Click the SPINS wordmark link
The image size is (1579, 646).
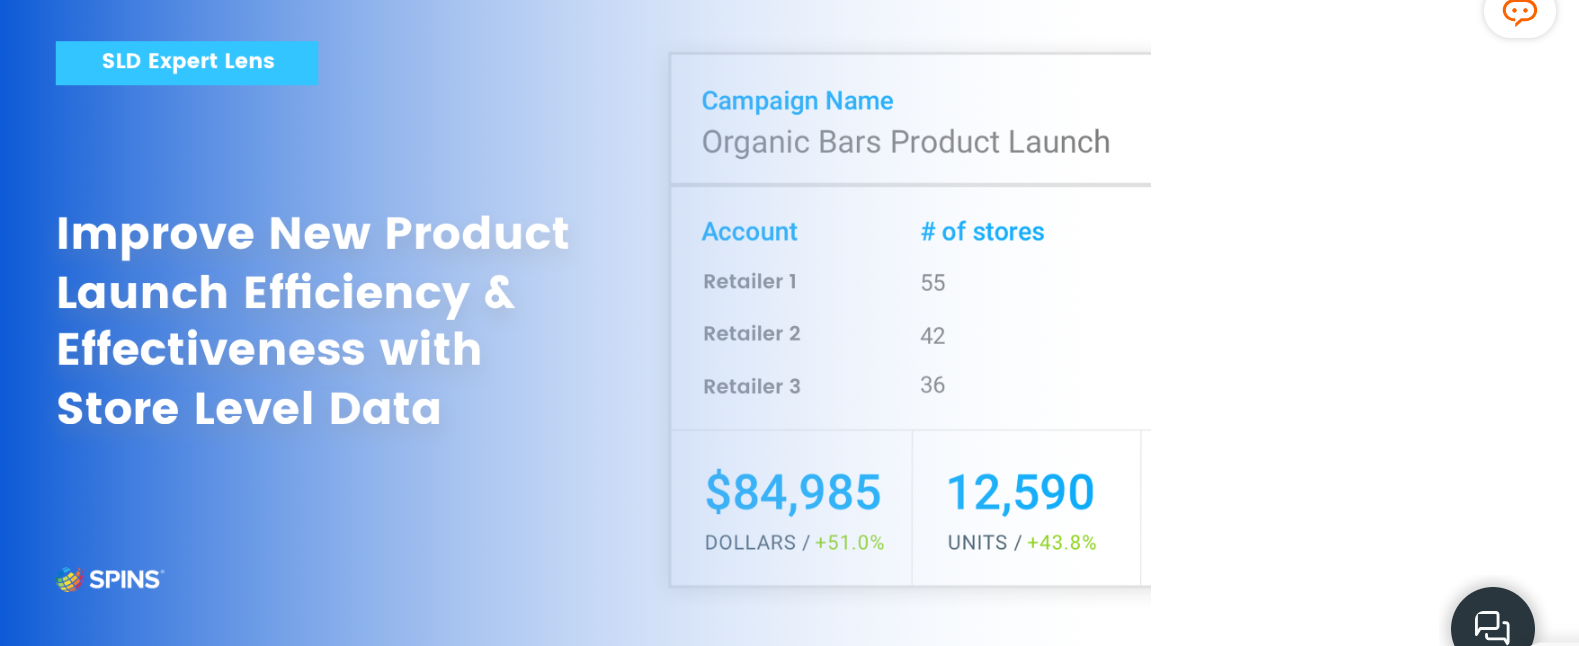click(x=122, y=578)
